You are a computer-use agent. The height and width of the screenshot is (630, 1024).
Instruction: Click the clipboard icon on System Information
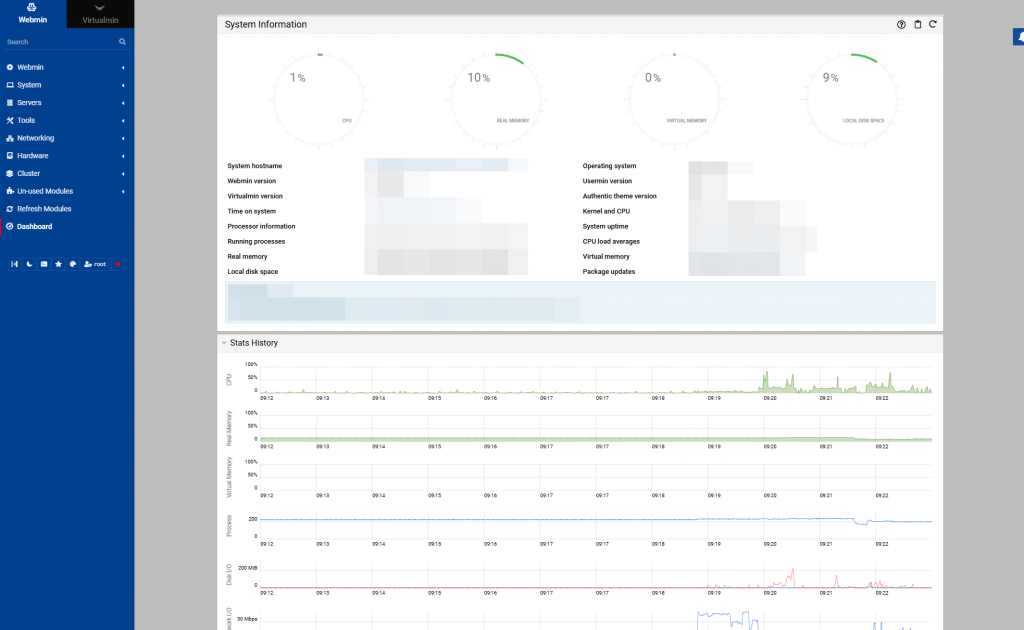(917, 24)
